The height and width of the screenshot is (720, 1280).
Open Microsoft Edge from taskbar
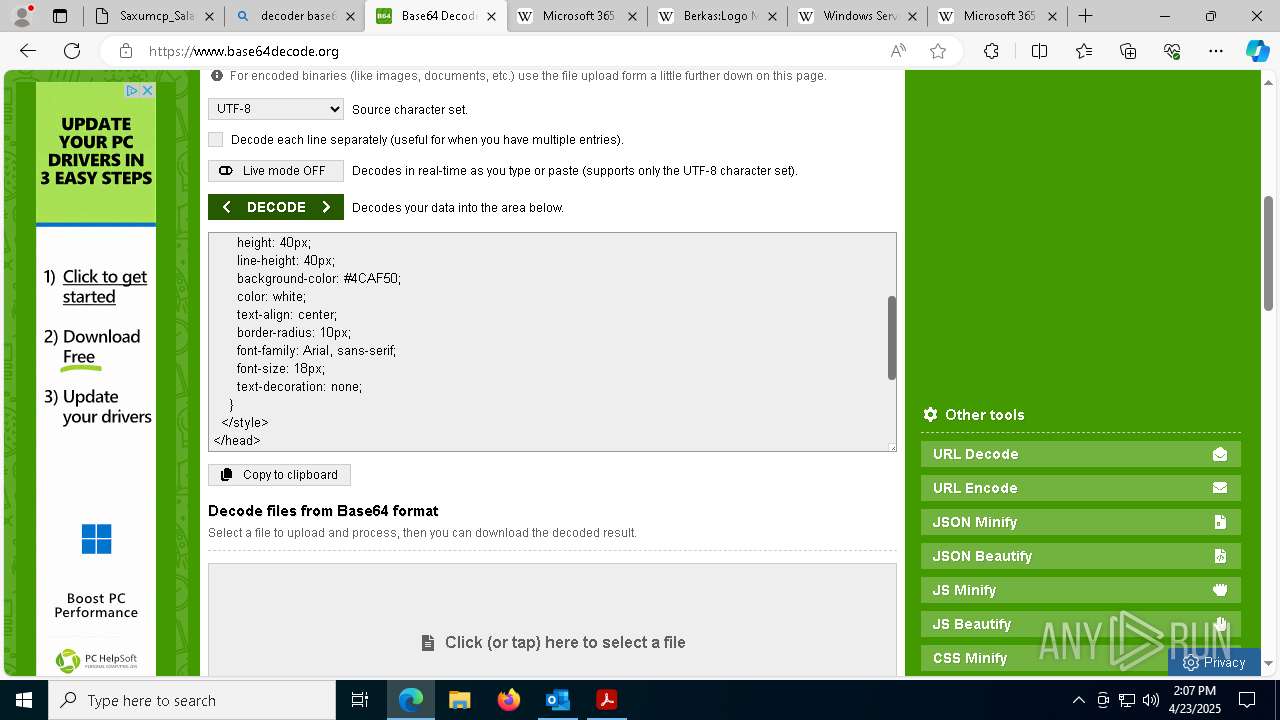411,700
